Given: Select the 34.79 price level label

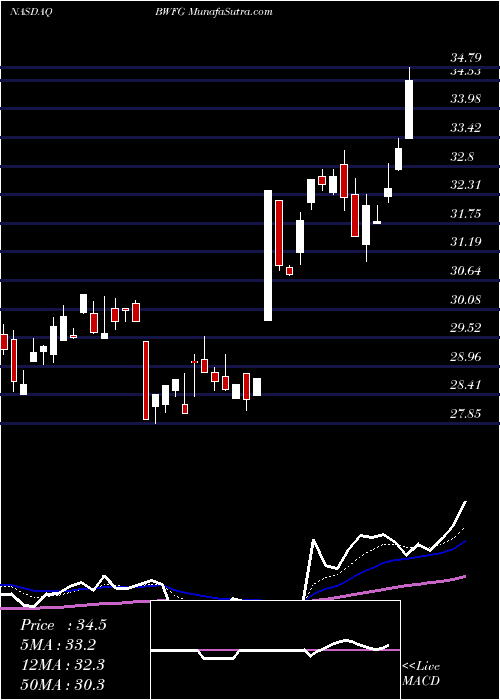Looking at the screenshot, I should coord(466,58).
